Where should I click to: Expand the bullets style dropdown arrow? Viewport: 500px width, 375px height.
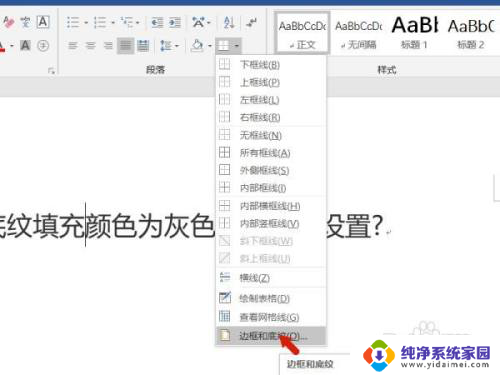point(86,23)
